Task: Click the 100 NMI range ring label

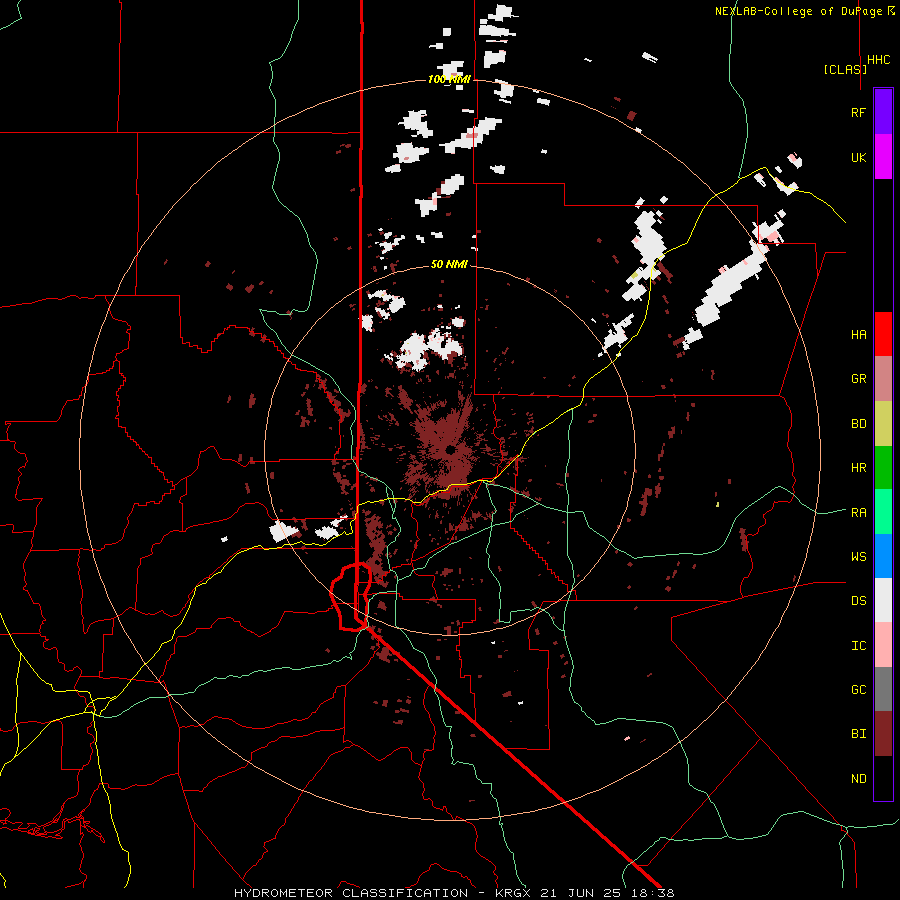Action: (449, 79)
